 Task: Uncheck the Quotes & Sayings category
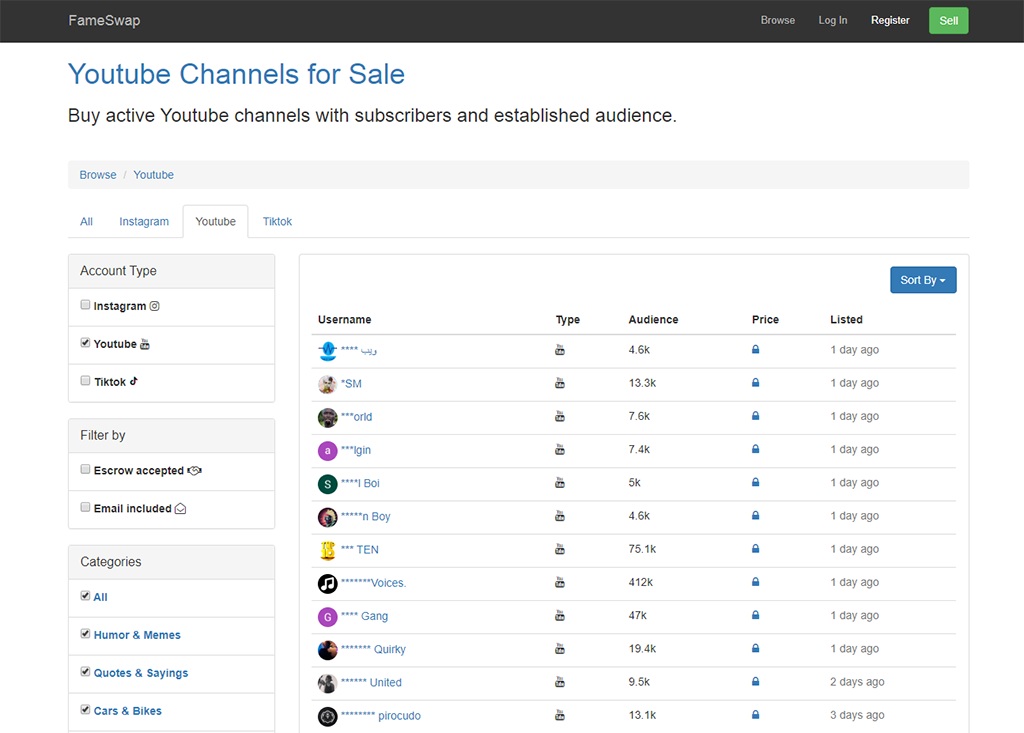(85, 671)
